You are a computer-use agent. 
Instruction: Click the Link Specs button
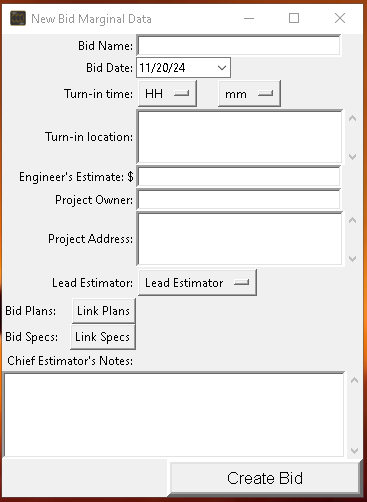pos(103,337)
